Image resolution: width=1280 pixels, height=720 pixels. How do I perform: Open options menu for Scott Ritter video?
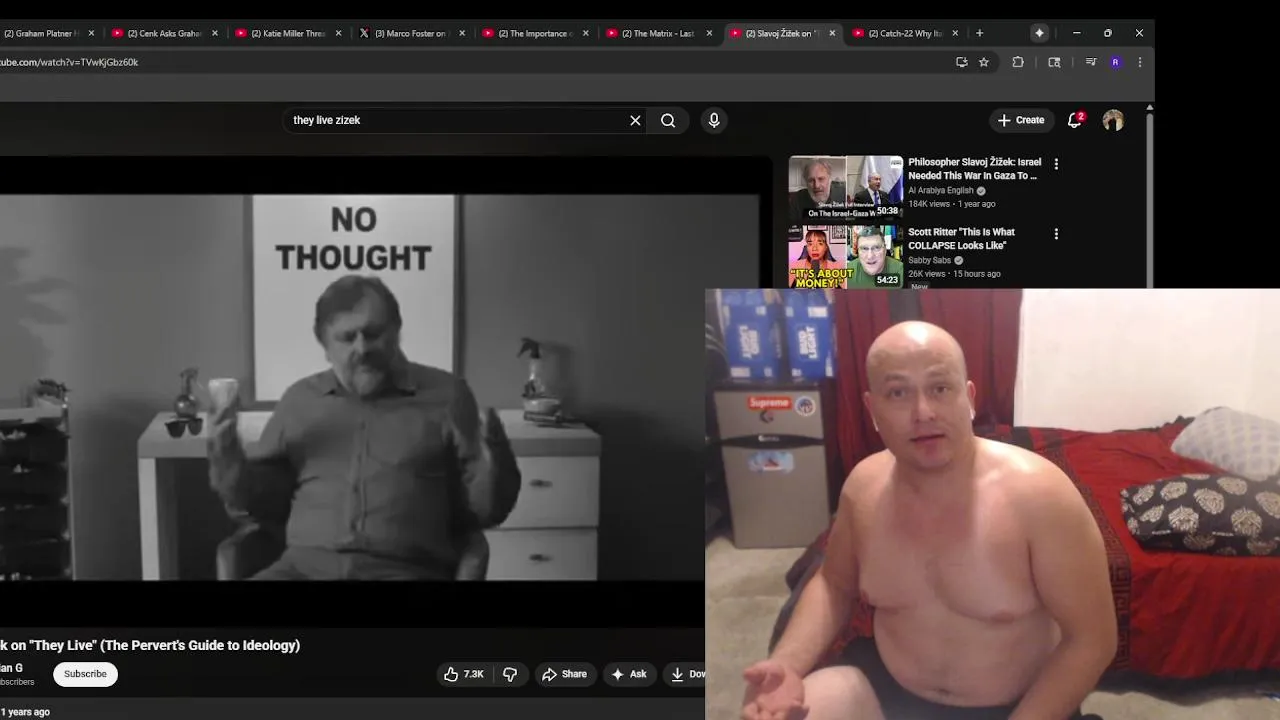[x=1056, y=234]
